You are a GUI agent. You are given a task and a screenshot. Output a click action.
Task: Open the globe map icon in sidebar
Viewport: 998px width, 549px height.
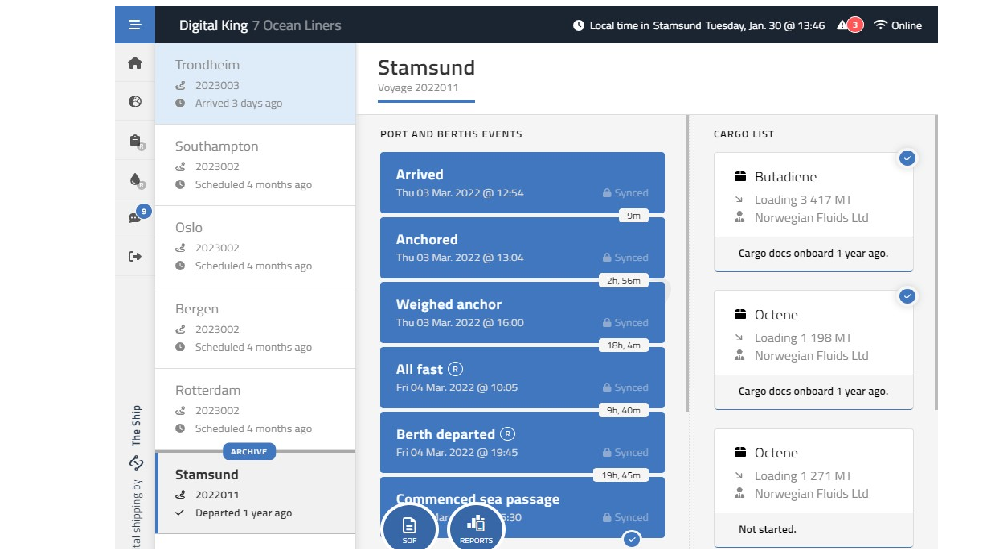pos(135,102)
